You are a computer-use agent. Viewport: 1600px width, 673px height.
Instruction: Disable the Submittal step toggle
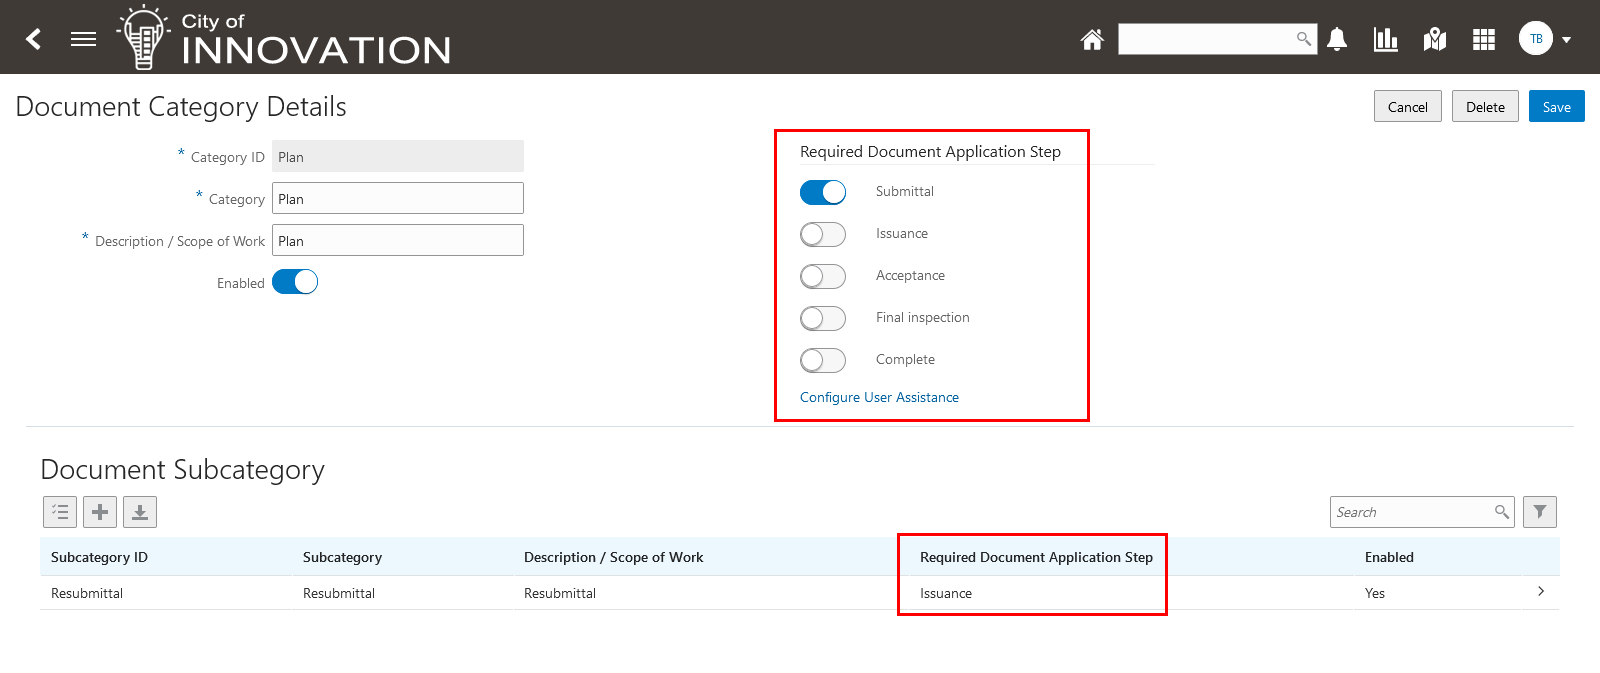click(823, 192)
